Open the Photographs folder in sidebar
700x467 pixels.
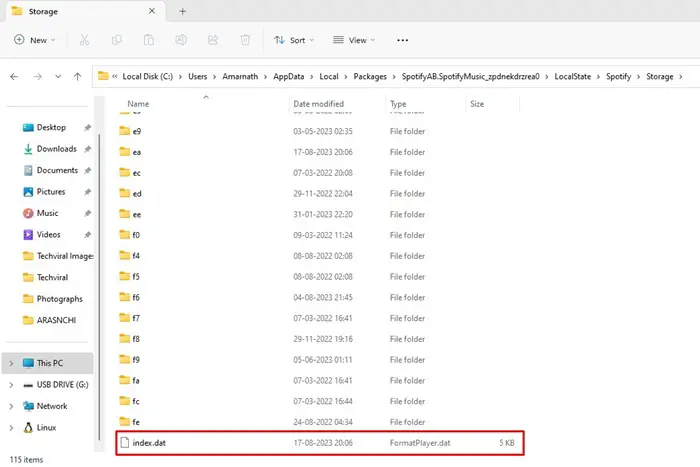click(53, 299)
